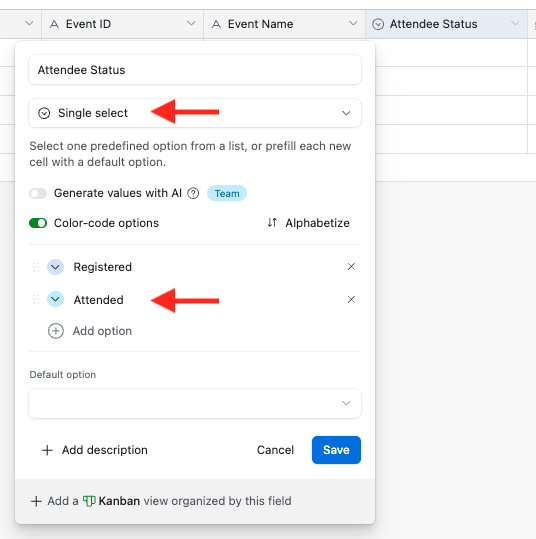Image resolution: width=536 pixels, height=539 pixels.
Task: Click the Alphabetize sort arrows icon
Action: [x=272, y=223]
